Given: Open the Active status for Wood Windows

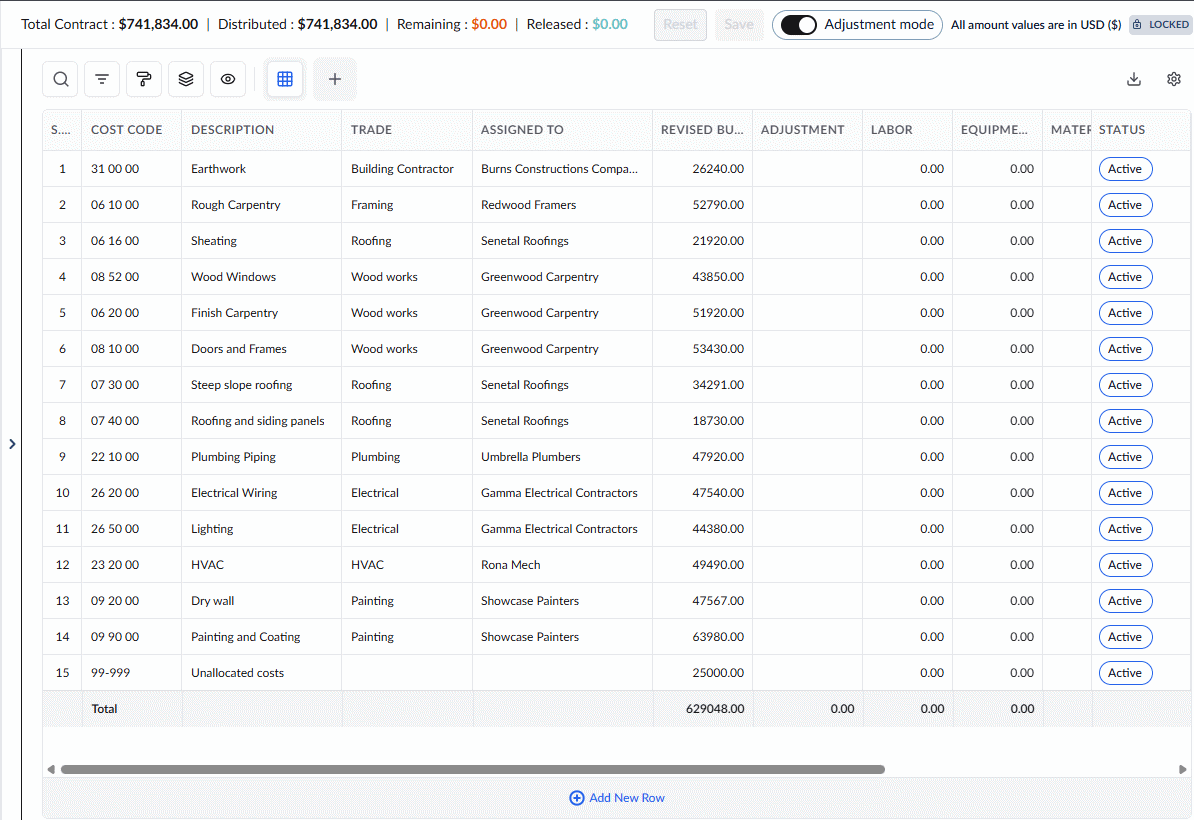Looking at the screenshot, I should pyautogui.click(x=1125, y=277).
